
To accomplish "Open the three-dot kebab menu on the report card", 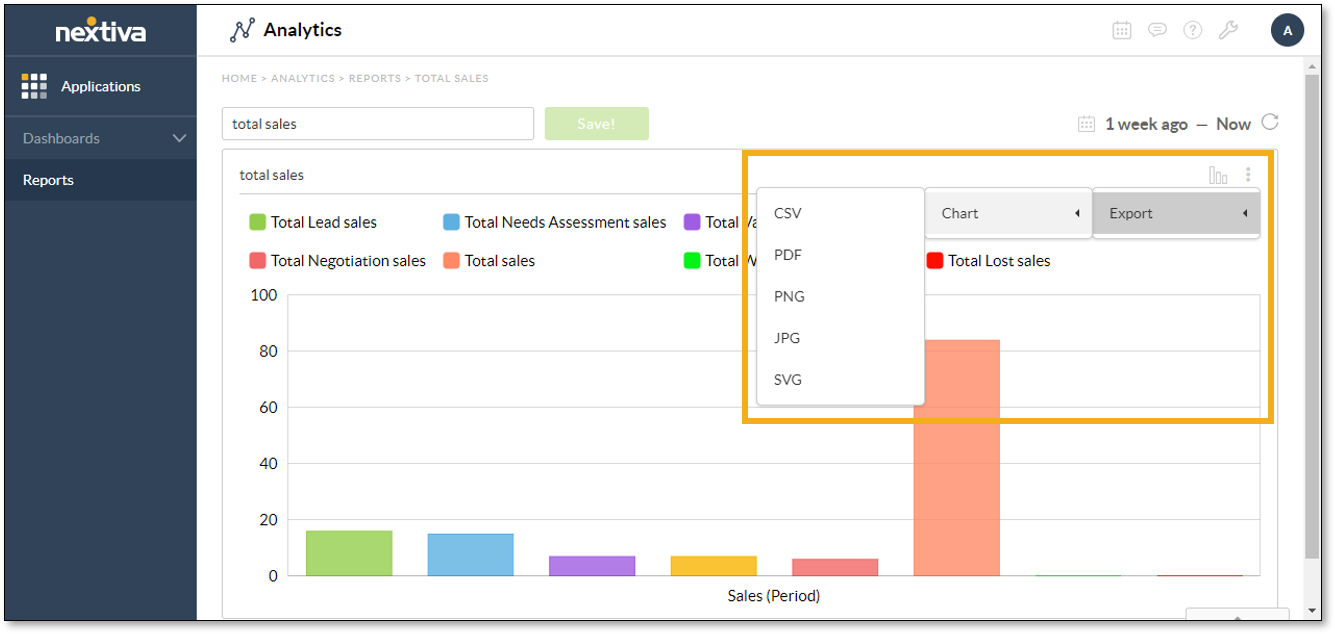I will tap(1247, 173).
